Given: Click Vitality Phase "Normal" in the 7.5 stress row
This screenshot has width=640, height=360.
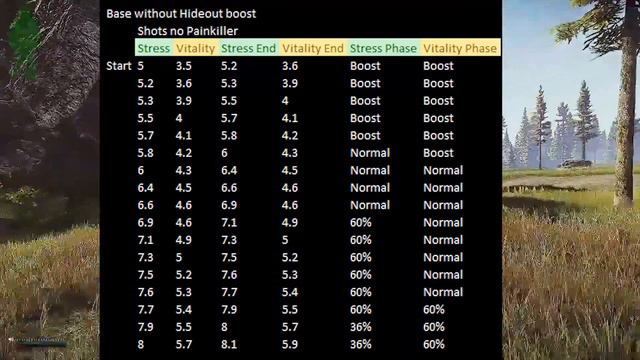Looking at the screenshot, I should [443, 275].
